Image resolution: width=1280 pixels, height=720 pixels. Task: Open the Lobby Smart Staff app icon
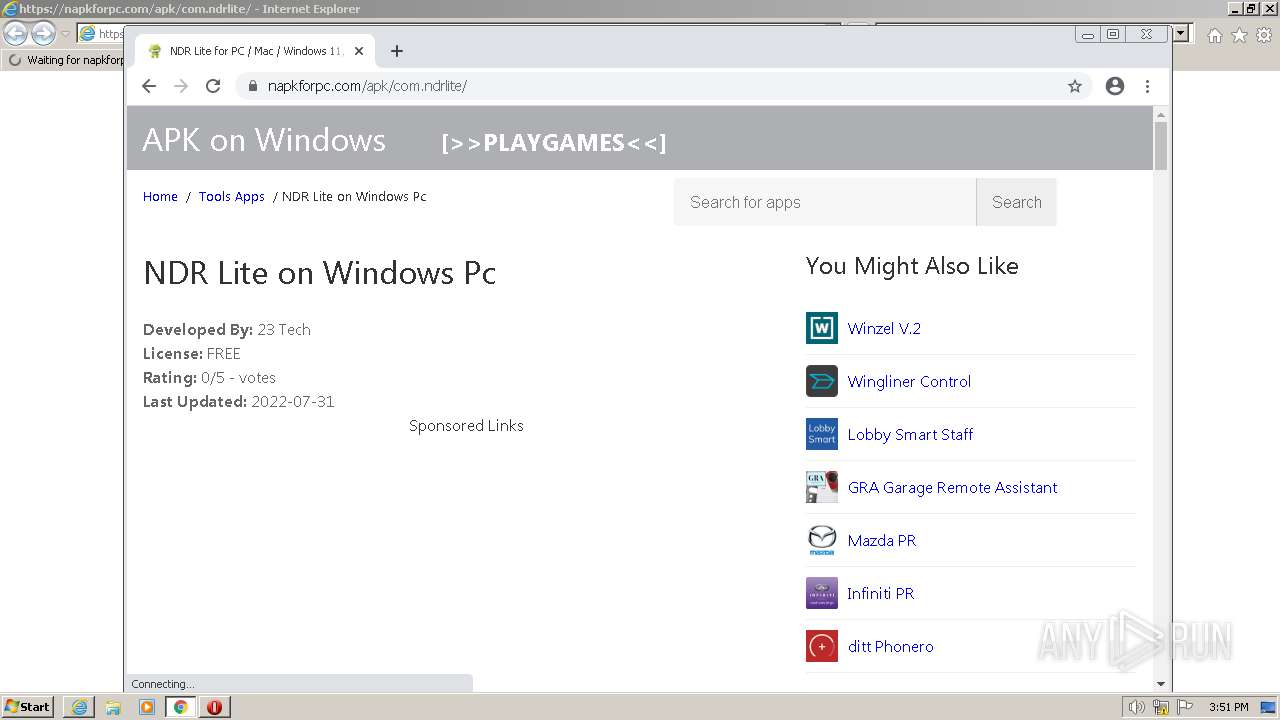coord(822,434)
